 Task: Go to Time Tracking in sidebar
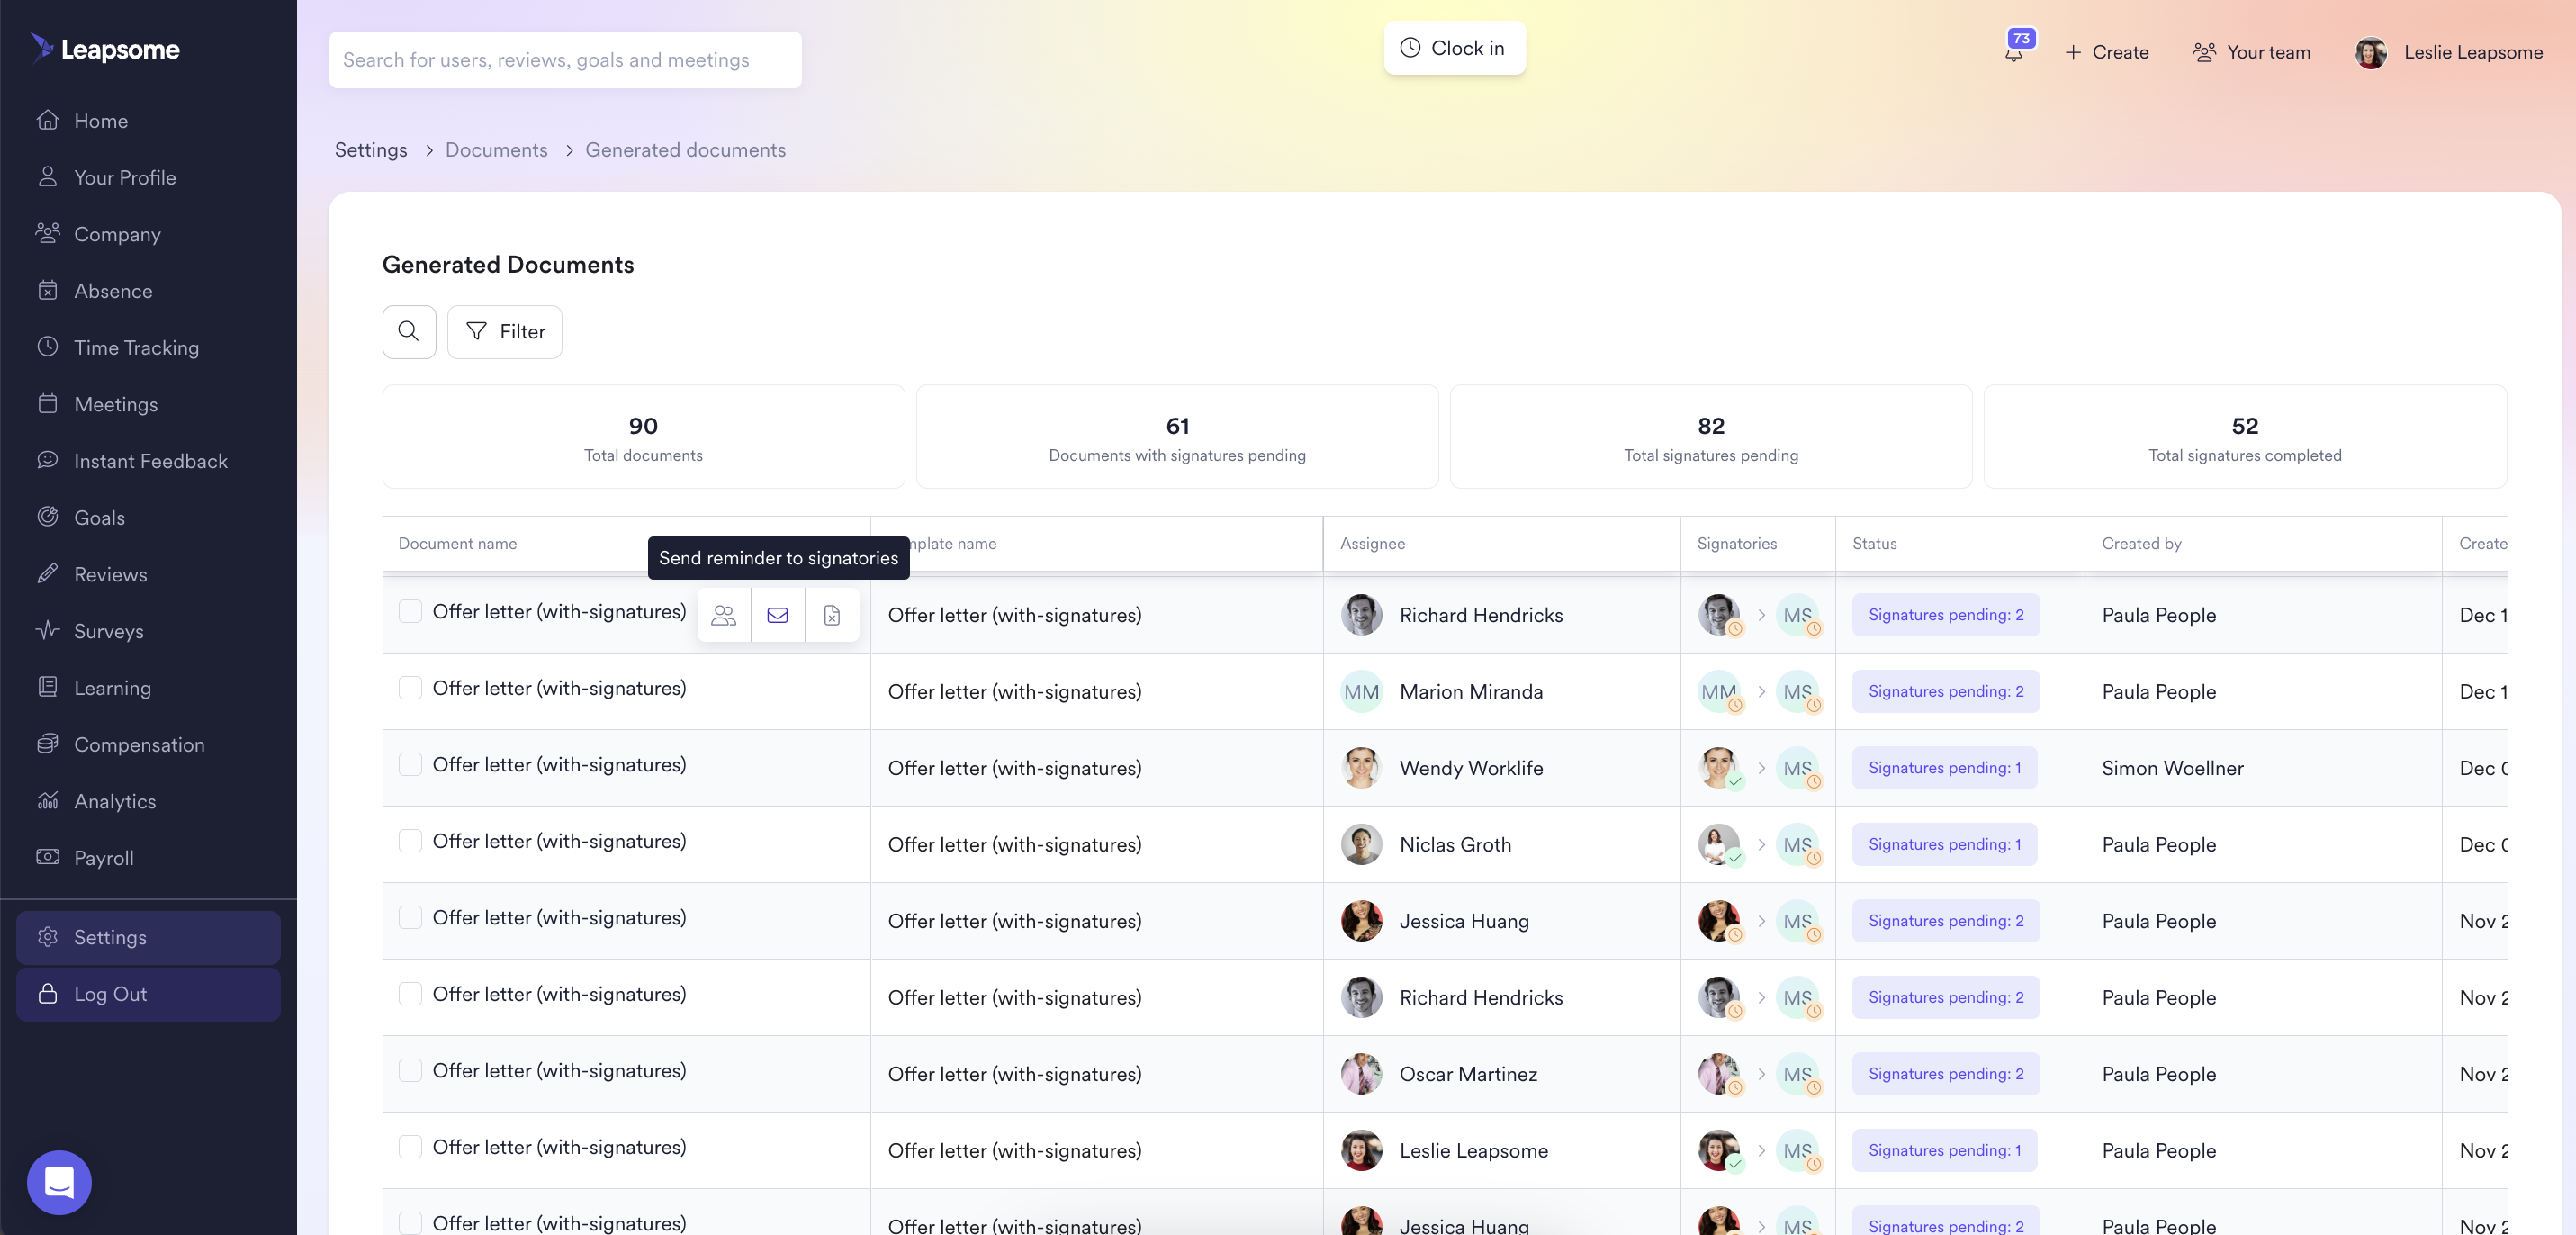tap(136, 347)
